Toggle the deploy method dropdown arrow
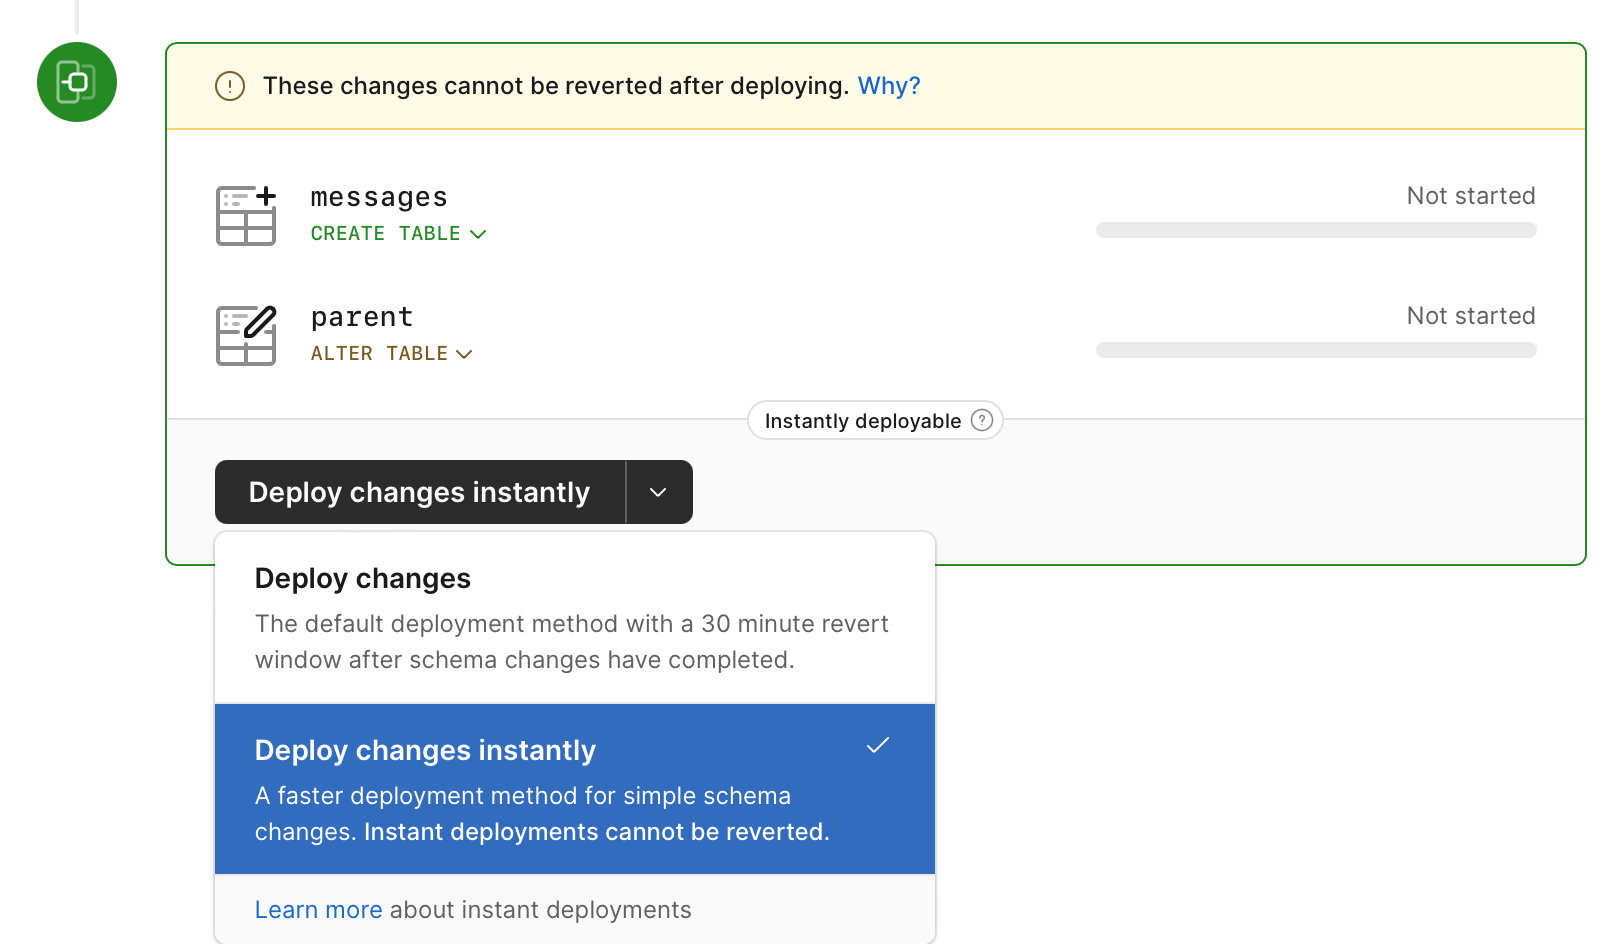The image size is (1620, 944). coord(659,492)
